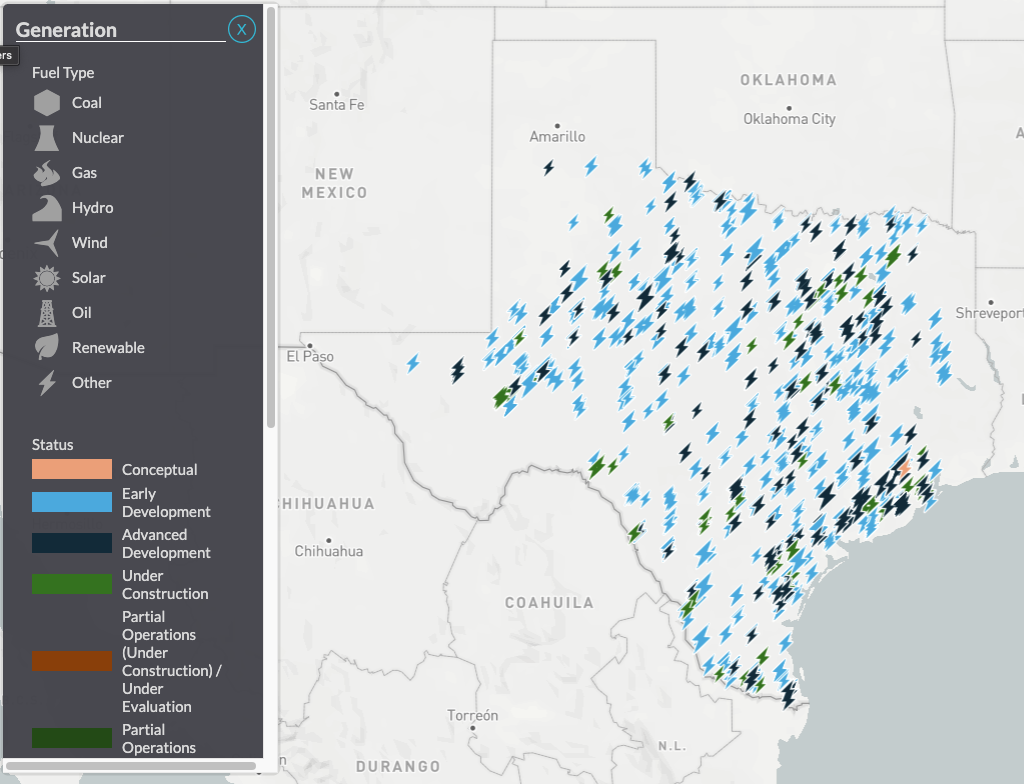
Task: Click the Conceptual orange color swatch
Action: coord(71,468)
